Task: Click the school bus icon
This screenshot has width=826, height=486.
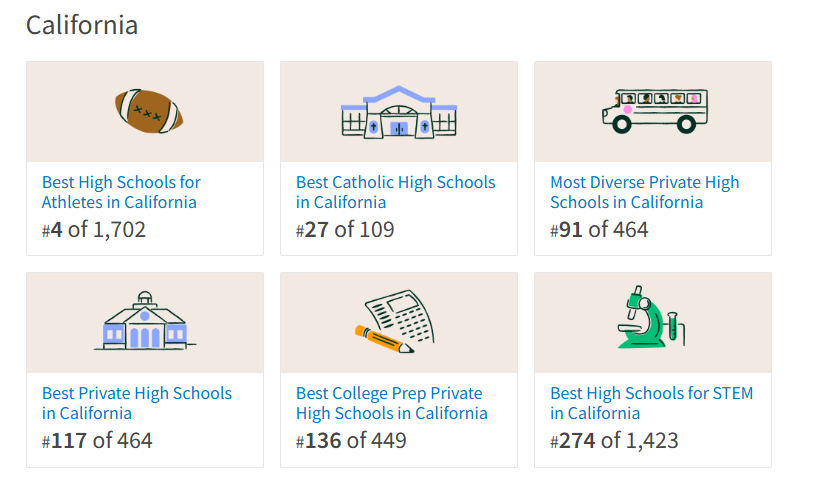Action: click(x=655, y=111)
